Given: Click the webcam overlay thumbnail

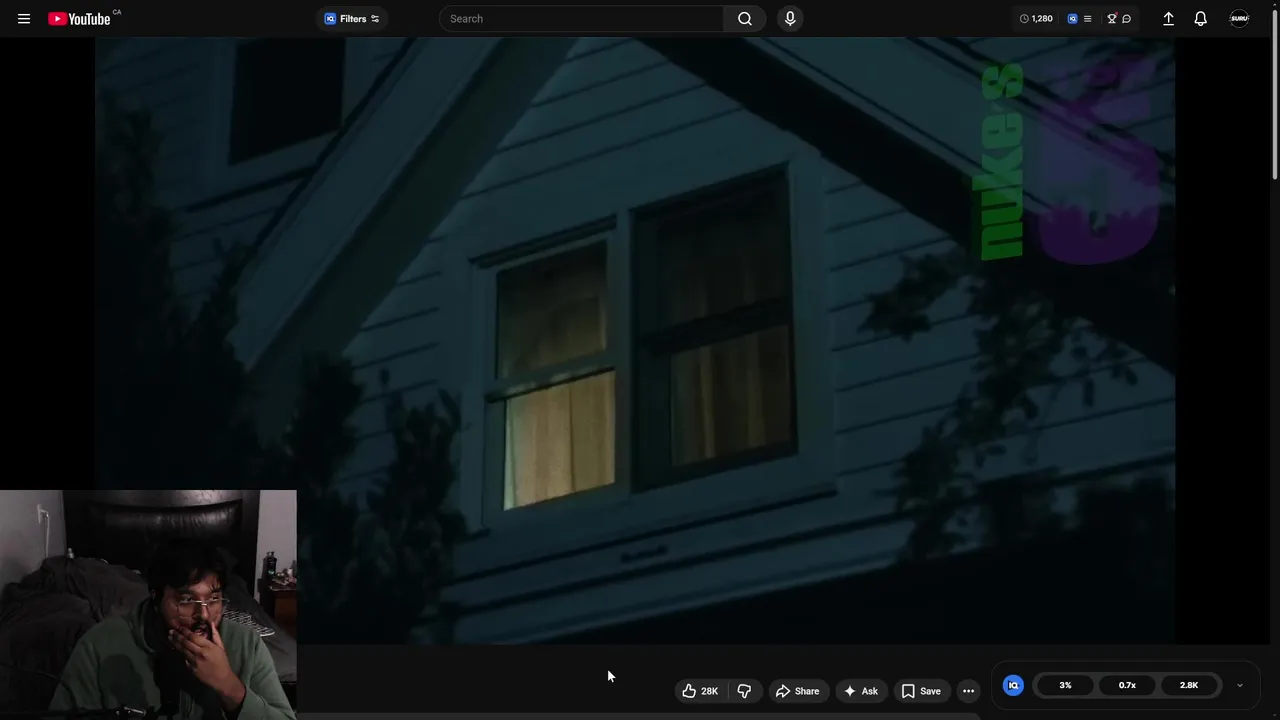Looking at the screenshot, I should (x=148, y=604).
